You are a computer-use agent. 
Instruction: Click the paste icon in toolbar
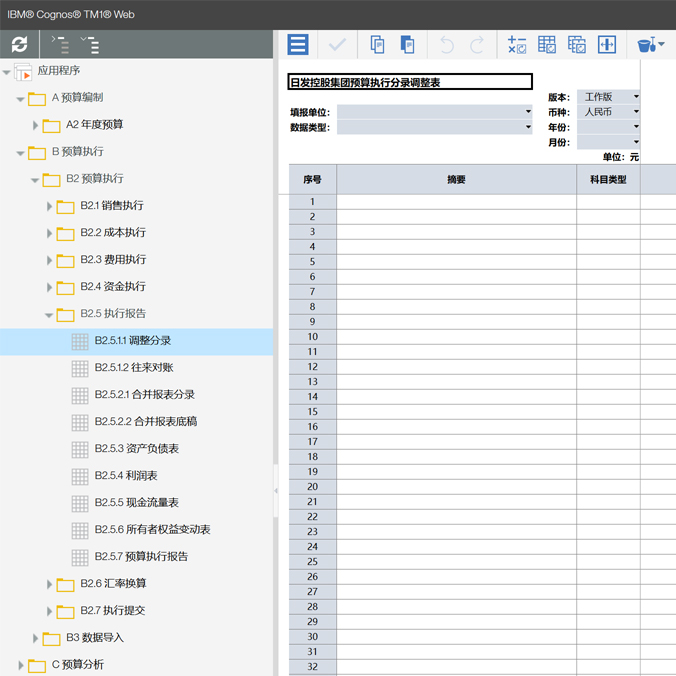[407, 44]
